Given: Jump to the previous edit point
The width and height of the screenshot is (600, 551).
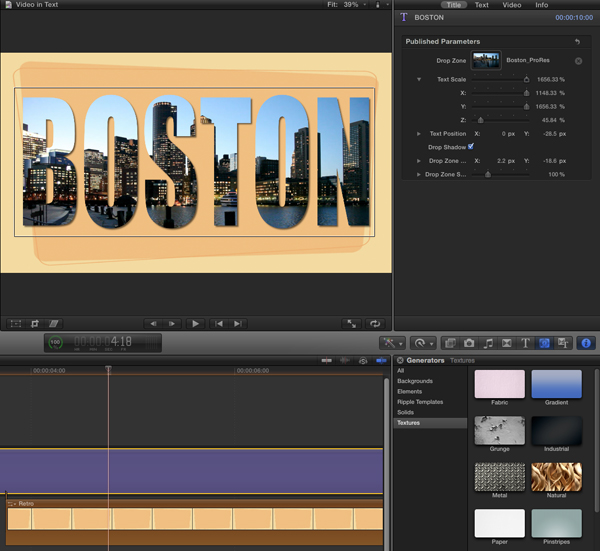Looking at the screenshot, I should (219, 324).
